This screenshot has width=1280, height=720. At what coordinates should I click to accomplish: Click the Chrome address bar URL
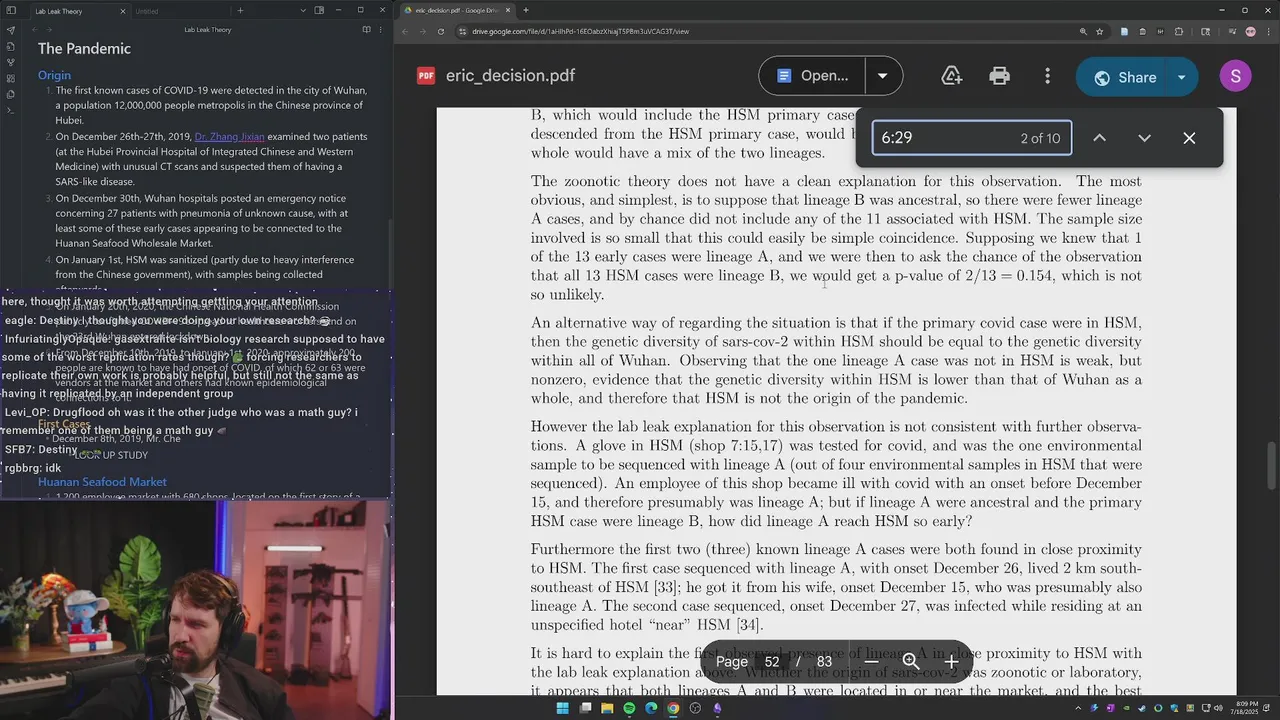point(580,31)
